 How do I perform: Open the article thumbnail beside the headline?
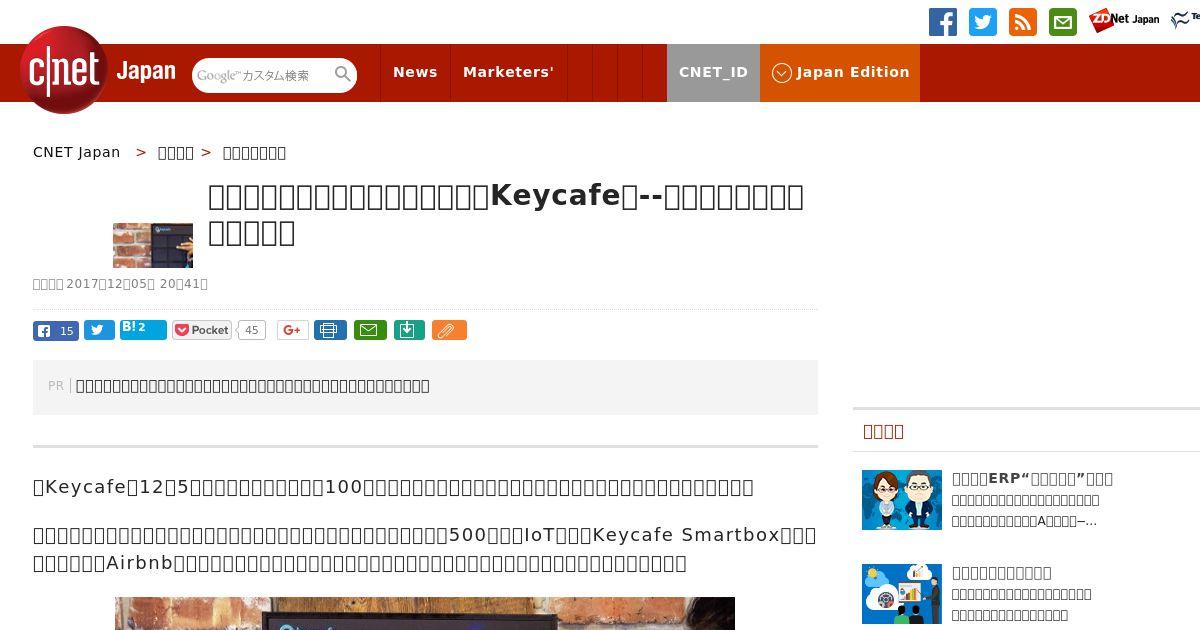coord(153,245)
